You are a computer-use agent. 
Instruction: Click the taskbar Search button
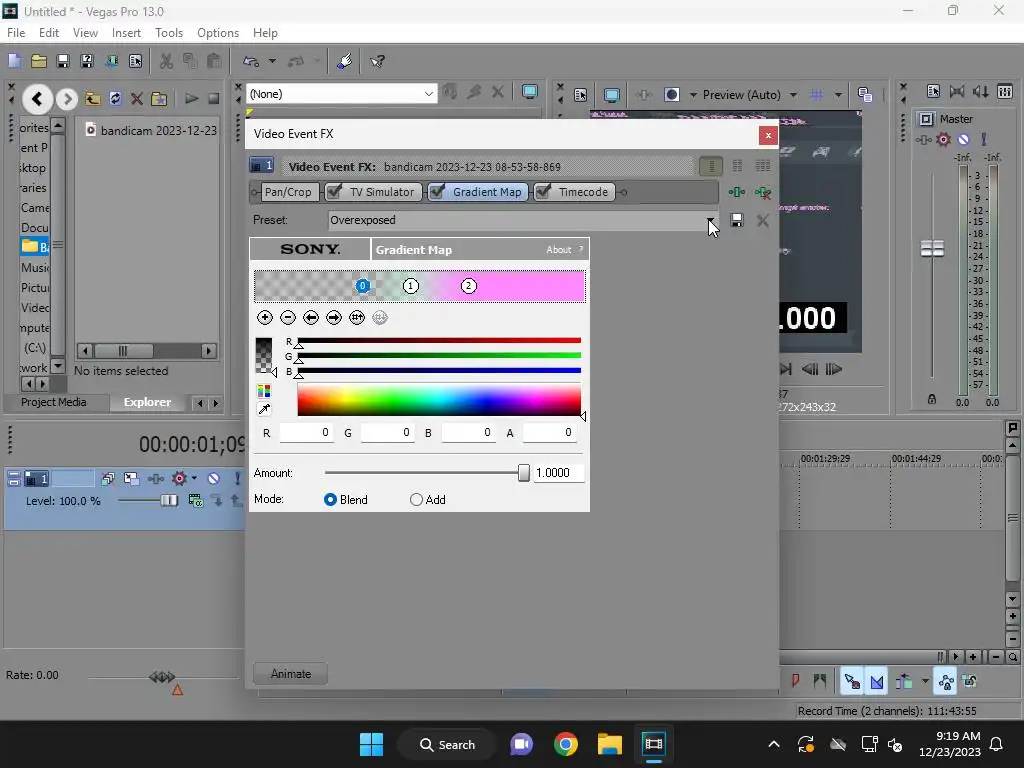(x=447, y=744)
